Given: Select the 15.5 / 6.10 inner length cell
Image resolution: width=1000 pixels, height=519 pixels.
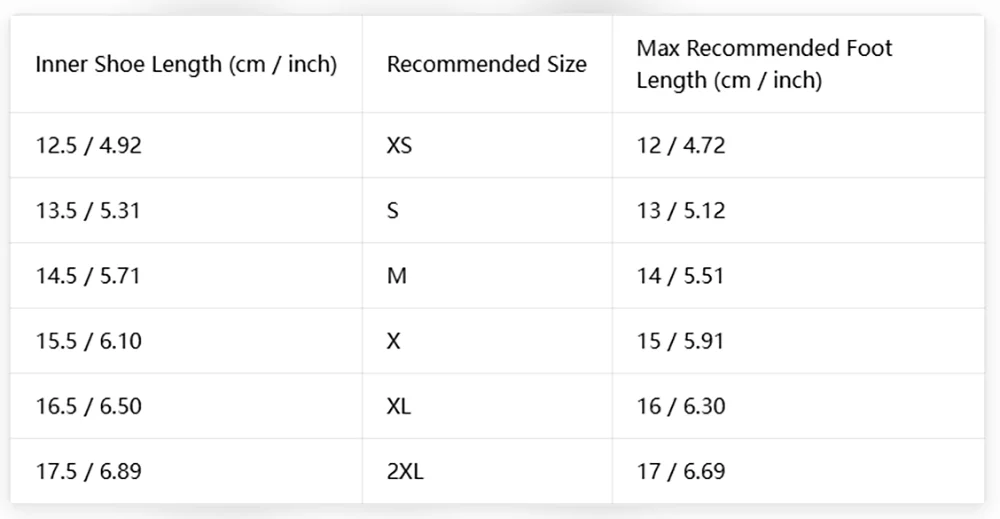Looking at the screenshot, I should 186,341.
